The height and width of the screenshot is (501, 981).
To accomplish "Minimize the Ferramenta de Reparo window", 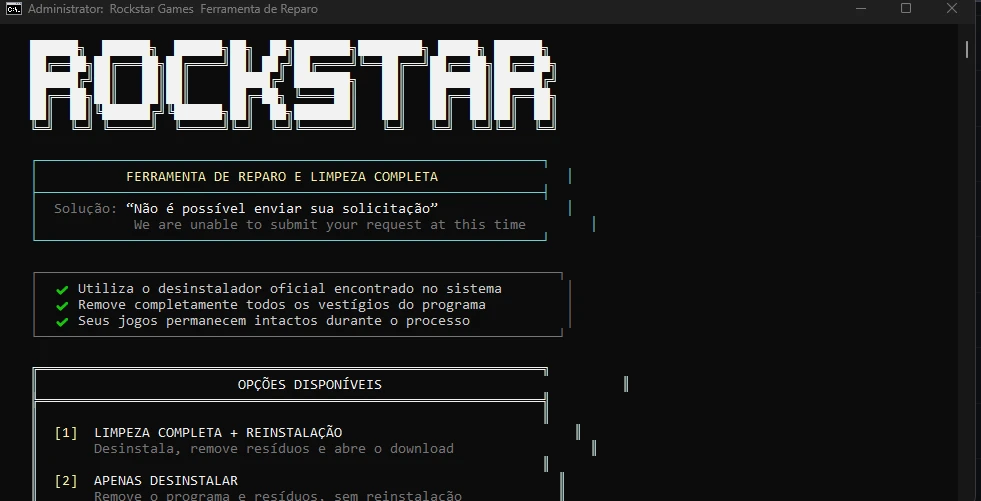I will coord(861,9).
